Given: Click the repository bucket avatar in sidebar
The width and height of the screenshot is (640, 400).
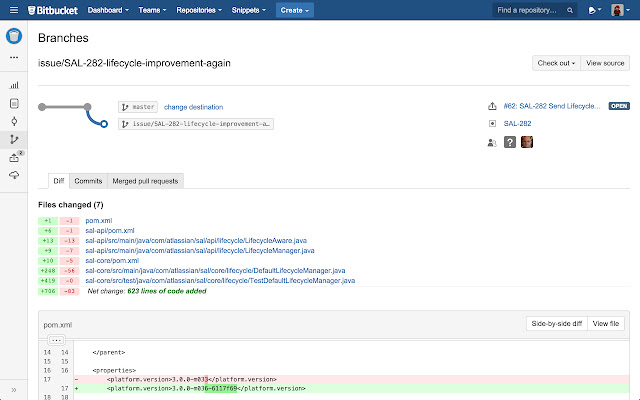Looking at the screenshot, I should [x=14, y=37].
